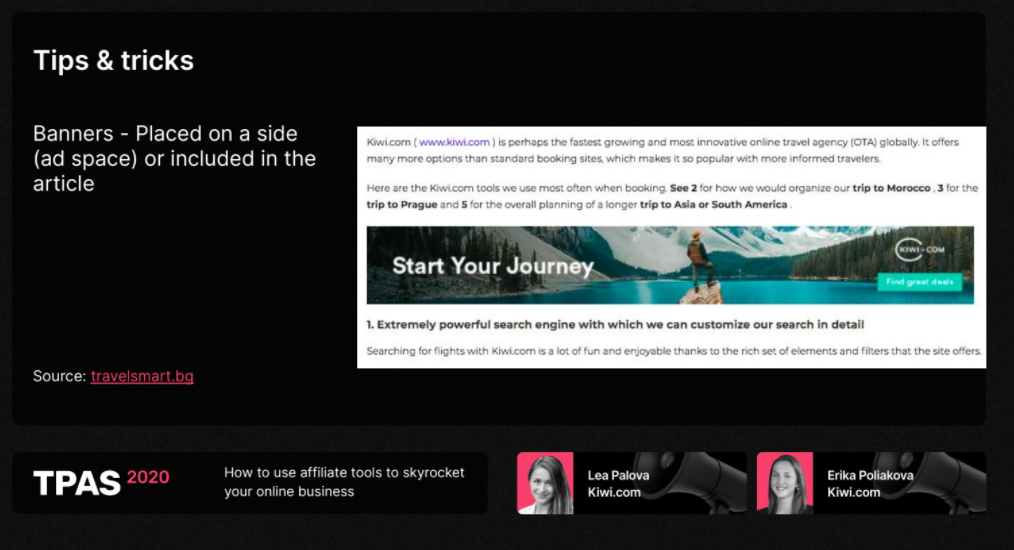Open the travelsmart.bg source link
1014x550 pixels.
coord(142,376)
